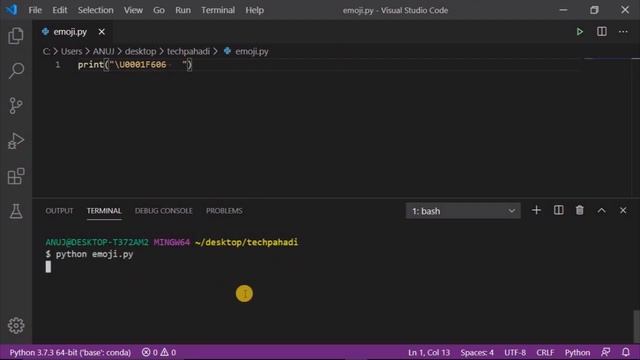Open the Run menu
This screenshot has width=640, height=360.
(183, 10)
